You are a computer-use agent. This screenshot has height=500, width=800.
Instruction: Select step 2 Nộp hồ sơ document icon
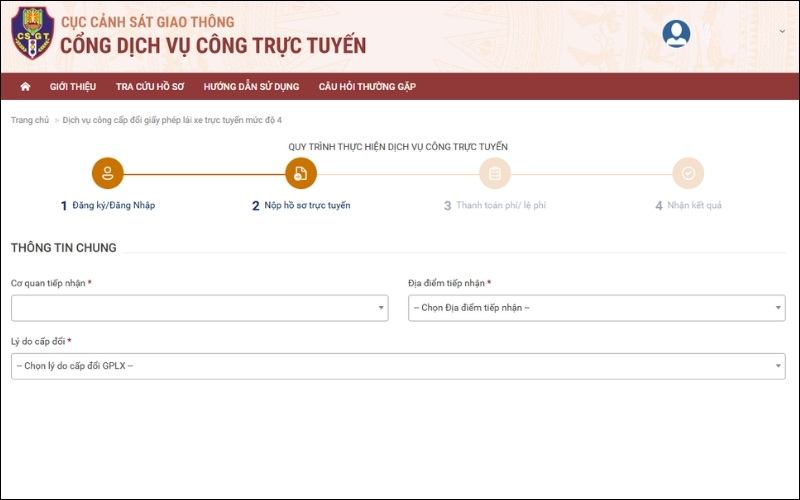point(301,174)
